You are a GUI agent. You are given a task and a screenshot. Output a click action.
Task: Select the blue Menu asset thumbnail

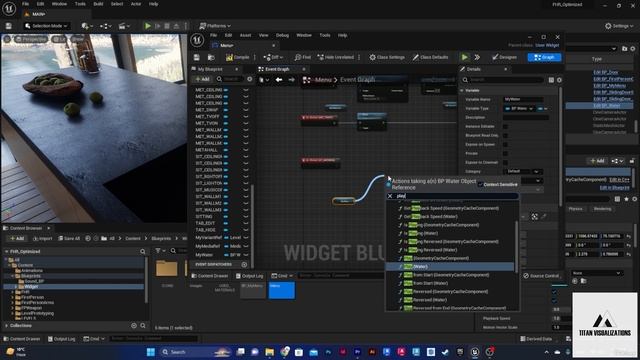(x=281, y=291)
